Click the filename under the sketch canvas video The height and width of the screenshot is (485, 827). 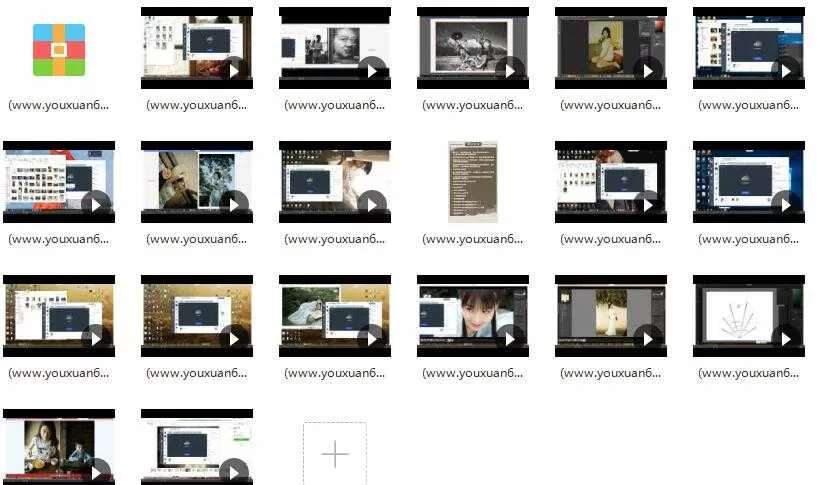click(x=748, y=373)
